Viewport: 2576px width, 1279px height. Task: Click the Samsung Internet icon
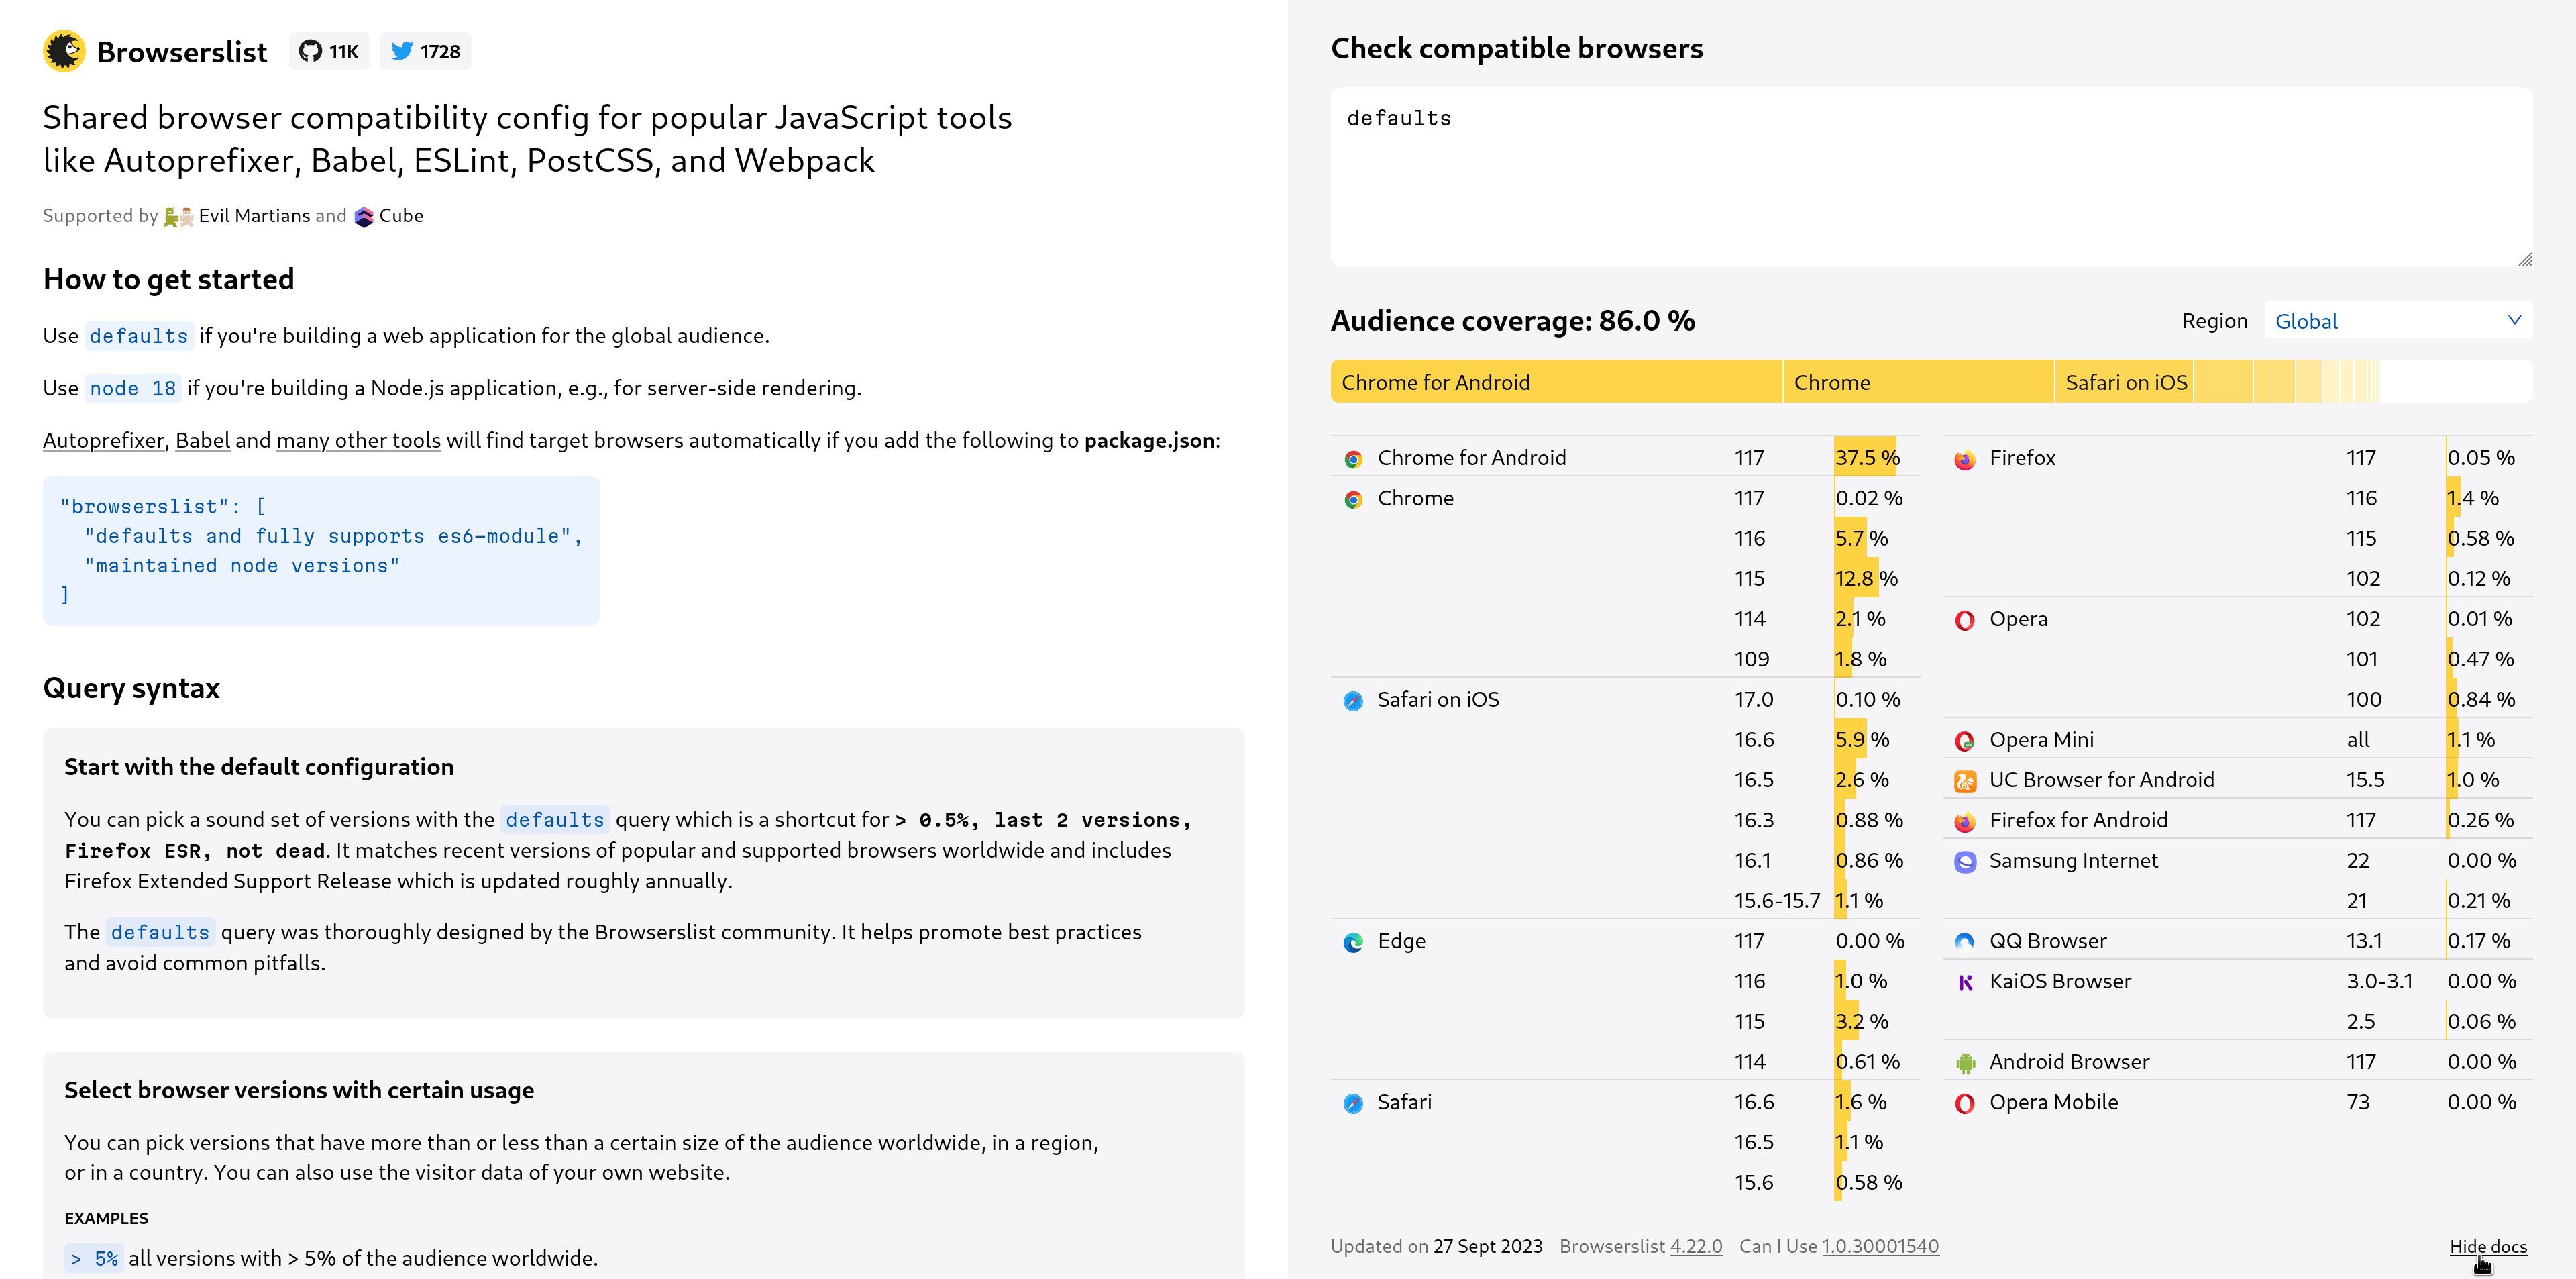pyautogui.click(x=1964, y=861)
